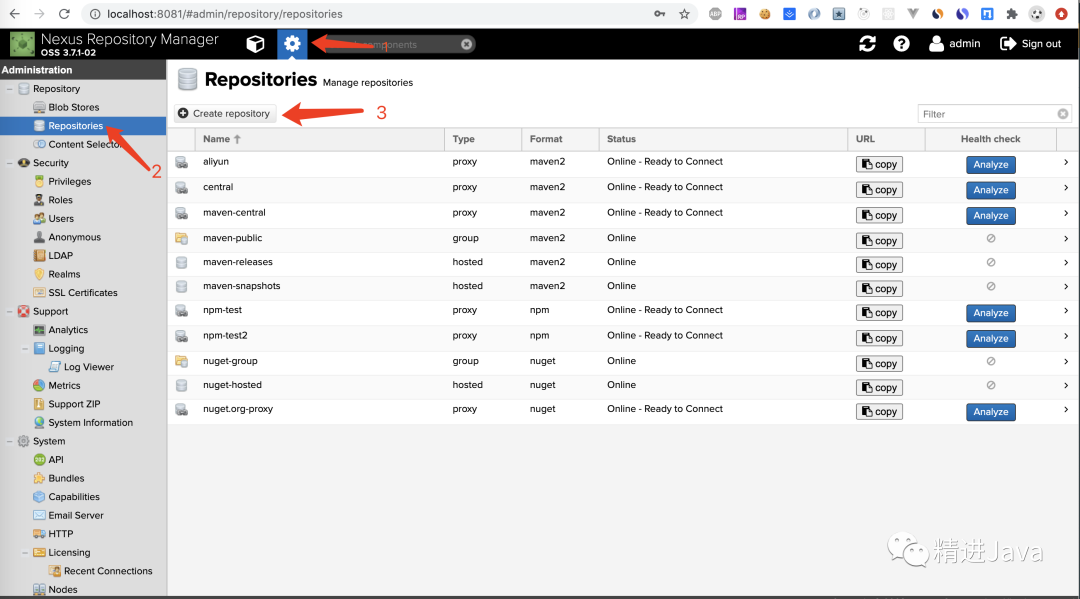Select Repositories in sidebar

[75, 126]
